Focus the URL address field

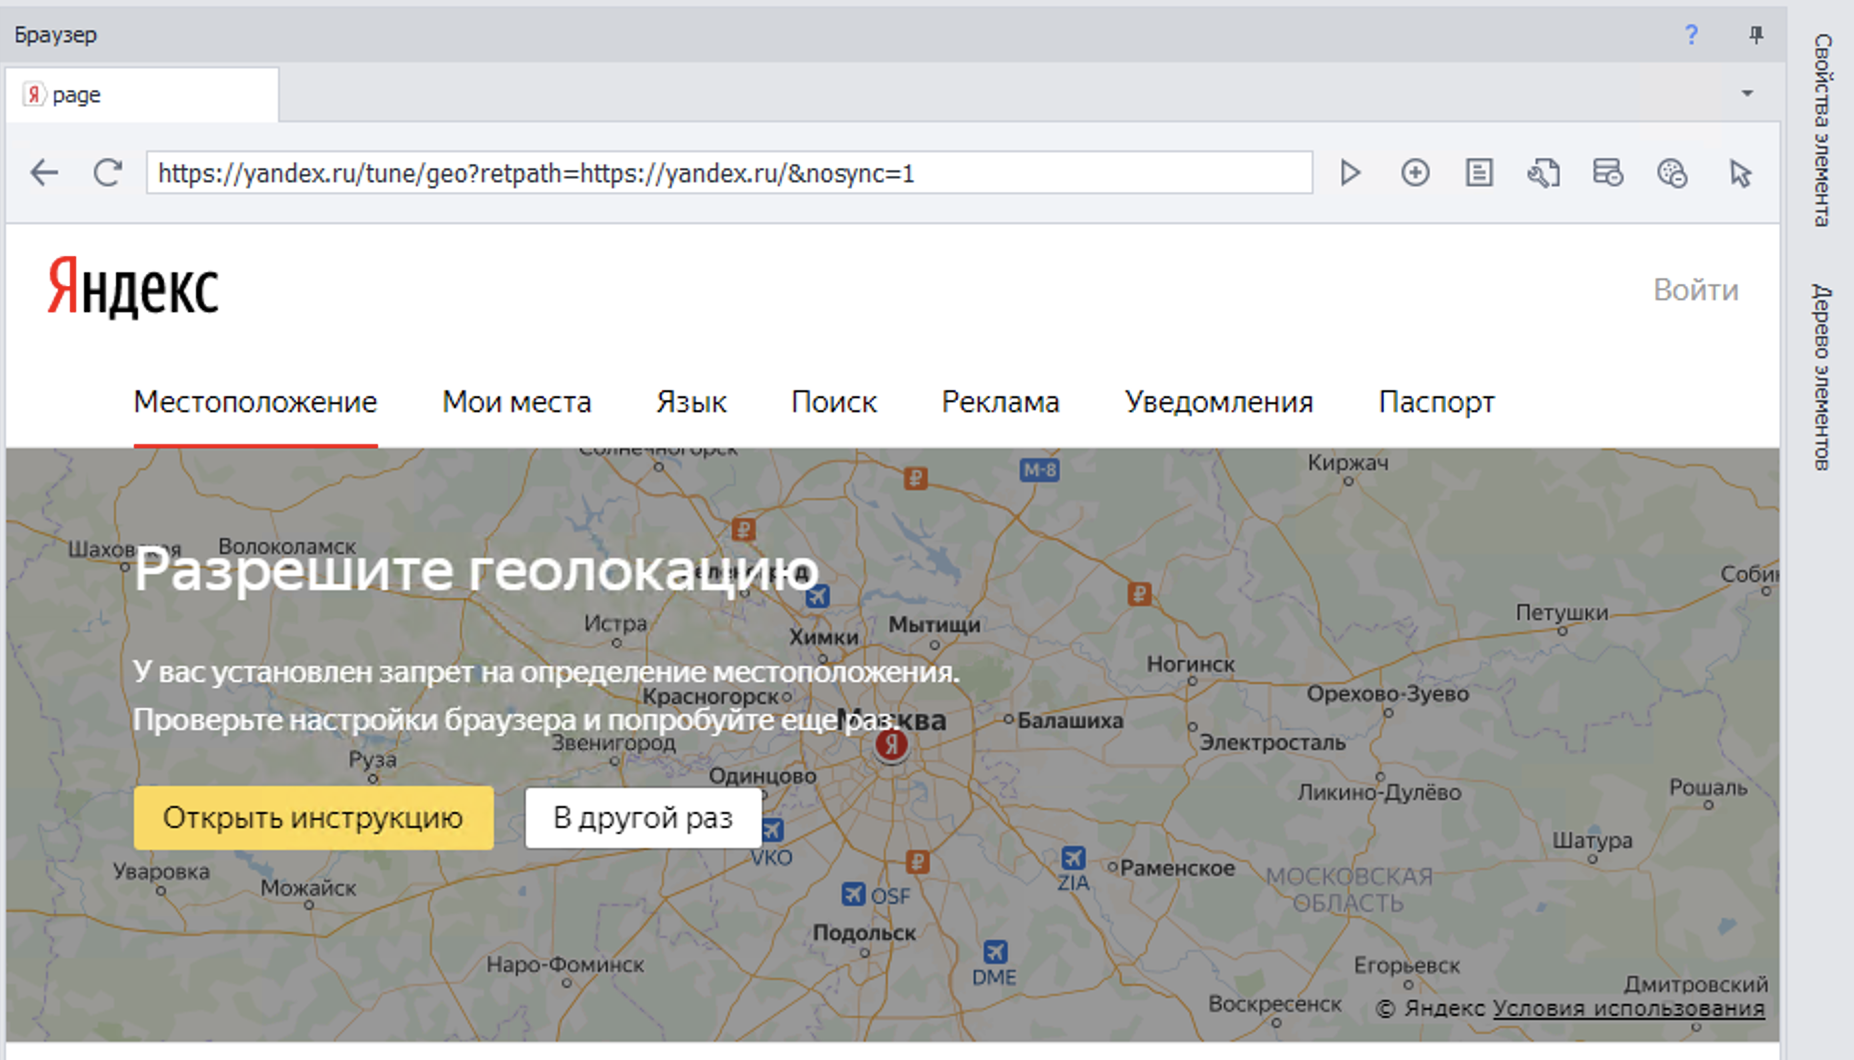[728, 173]
